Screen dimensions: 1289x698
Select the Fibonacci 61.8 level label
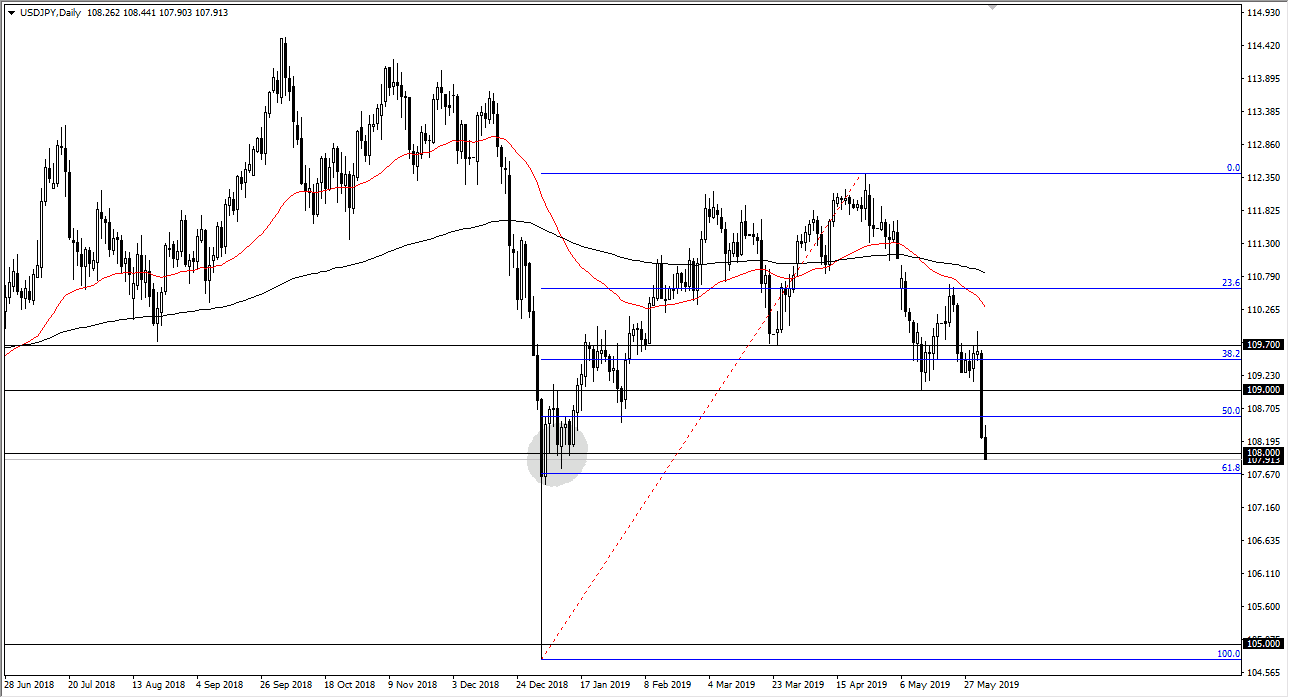(x=1231, y=468)
